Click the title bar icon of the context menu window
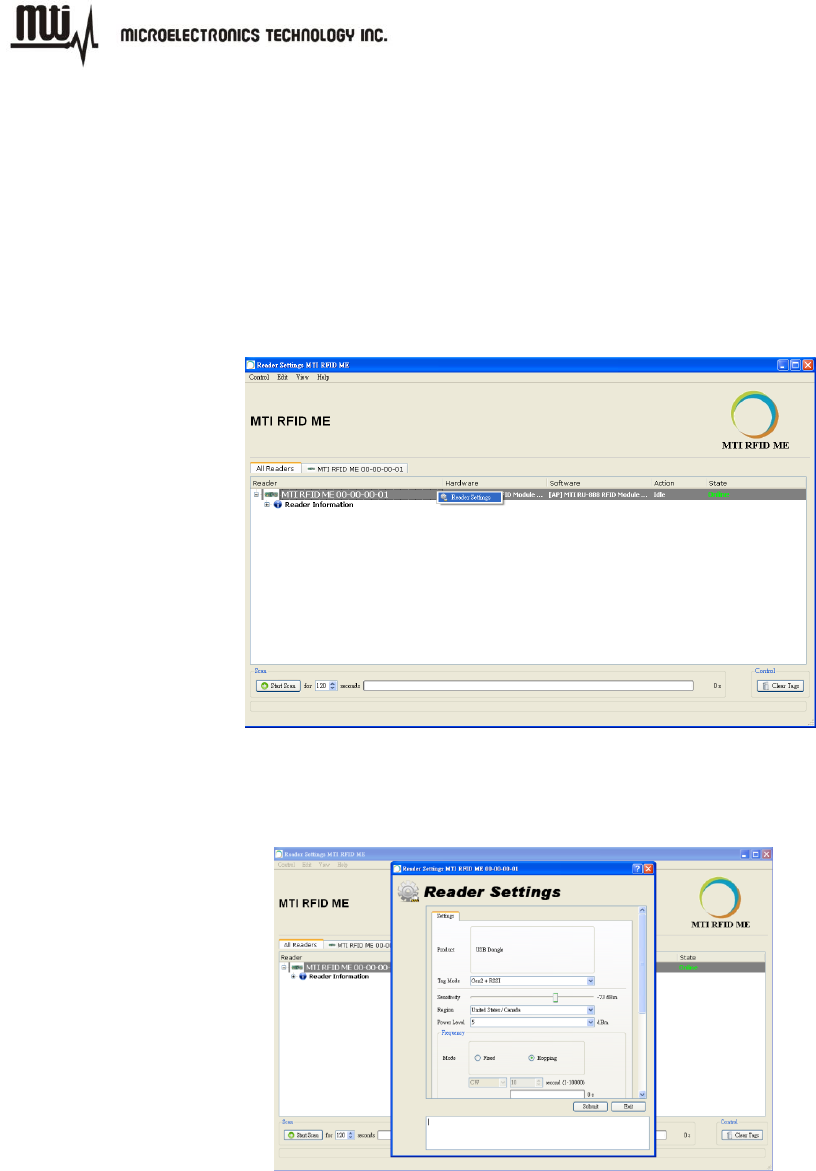816x1171 pixels. tap(251, 365)
